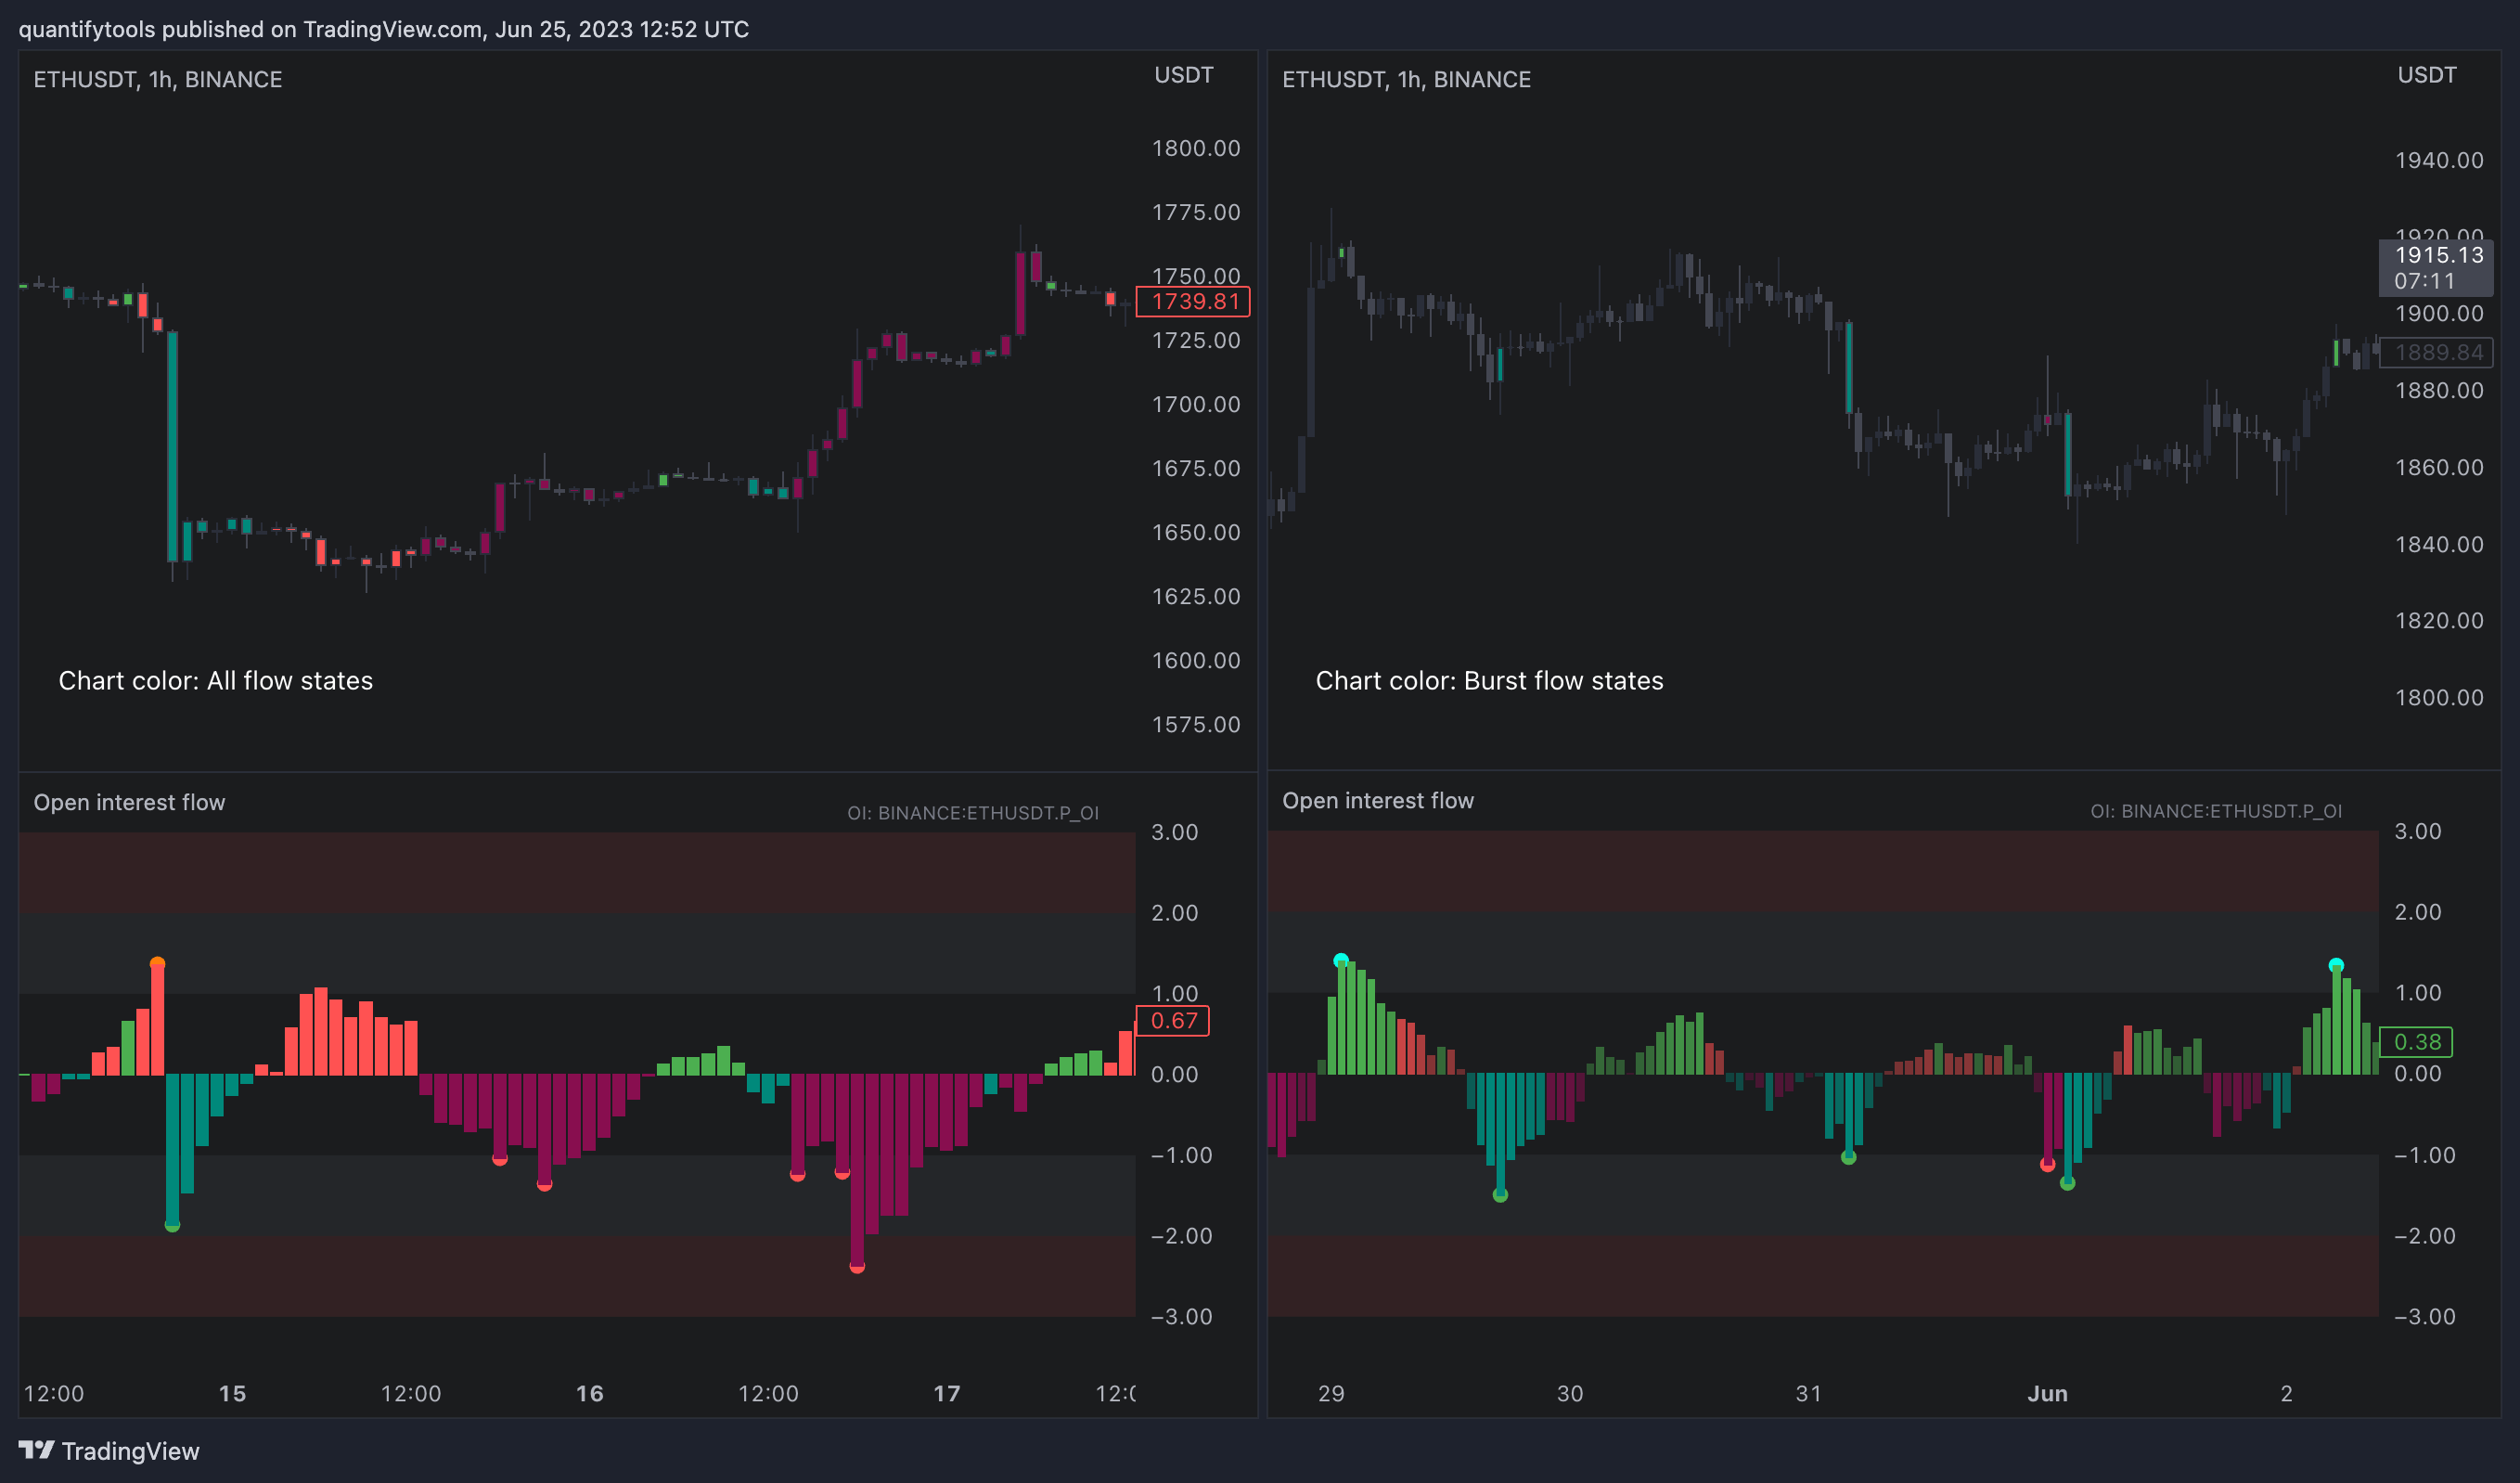The width and height of the screenshot is (2520, 1483).
Task: Click the large teal drop candle on left chart
Action: pos(172,446)
